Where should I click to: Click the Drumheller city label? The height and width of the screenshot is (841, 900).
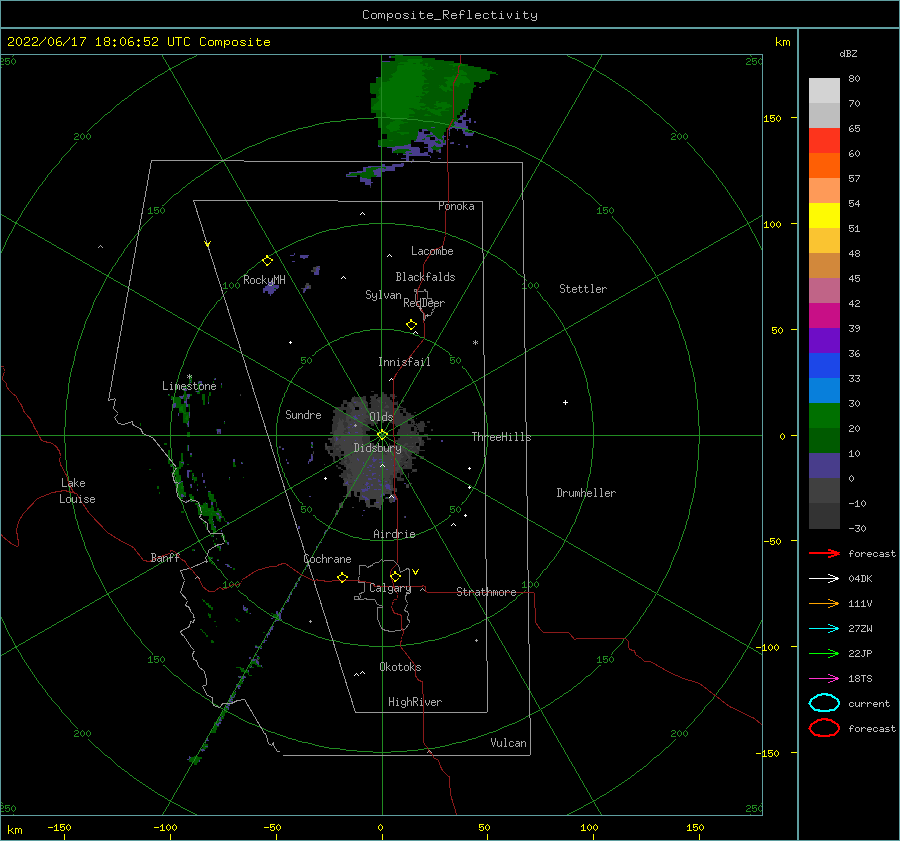tap(586, 493)
